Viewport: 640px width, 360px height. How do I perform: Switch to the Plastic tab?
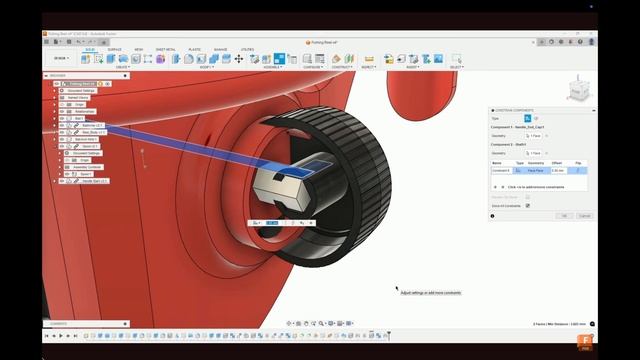(x=195, y=49)
